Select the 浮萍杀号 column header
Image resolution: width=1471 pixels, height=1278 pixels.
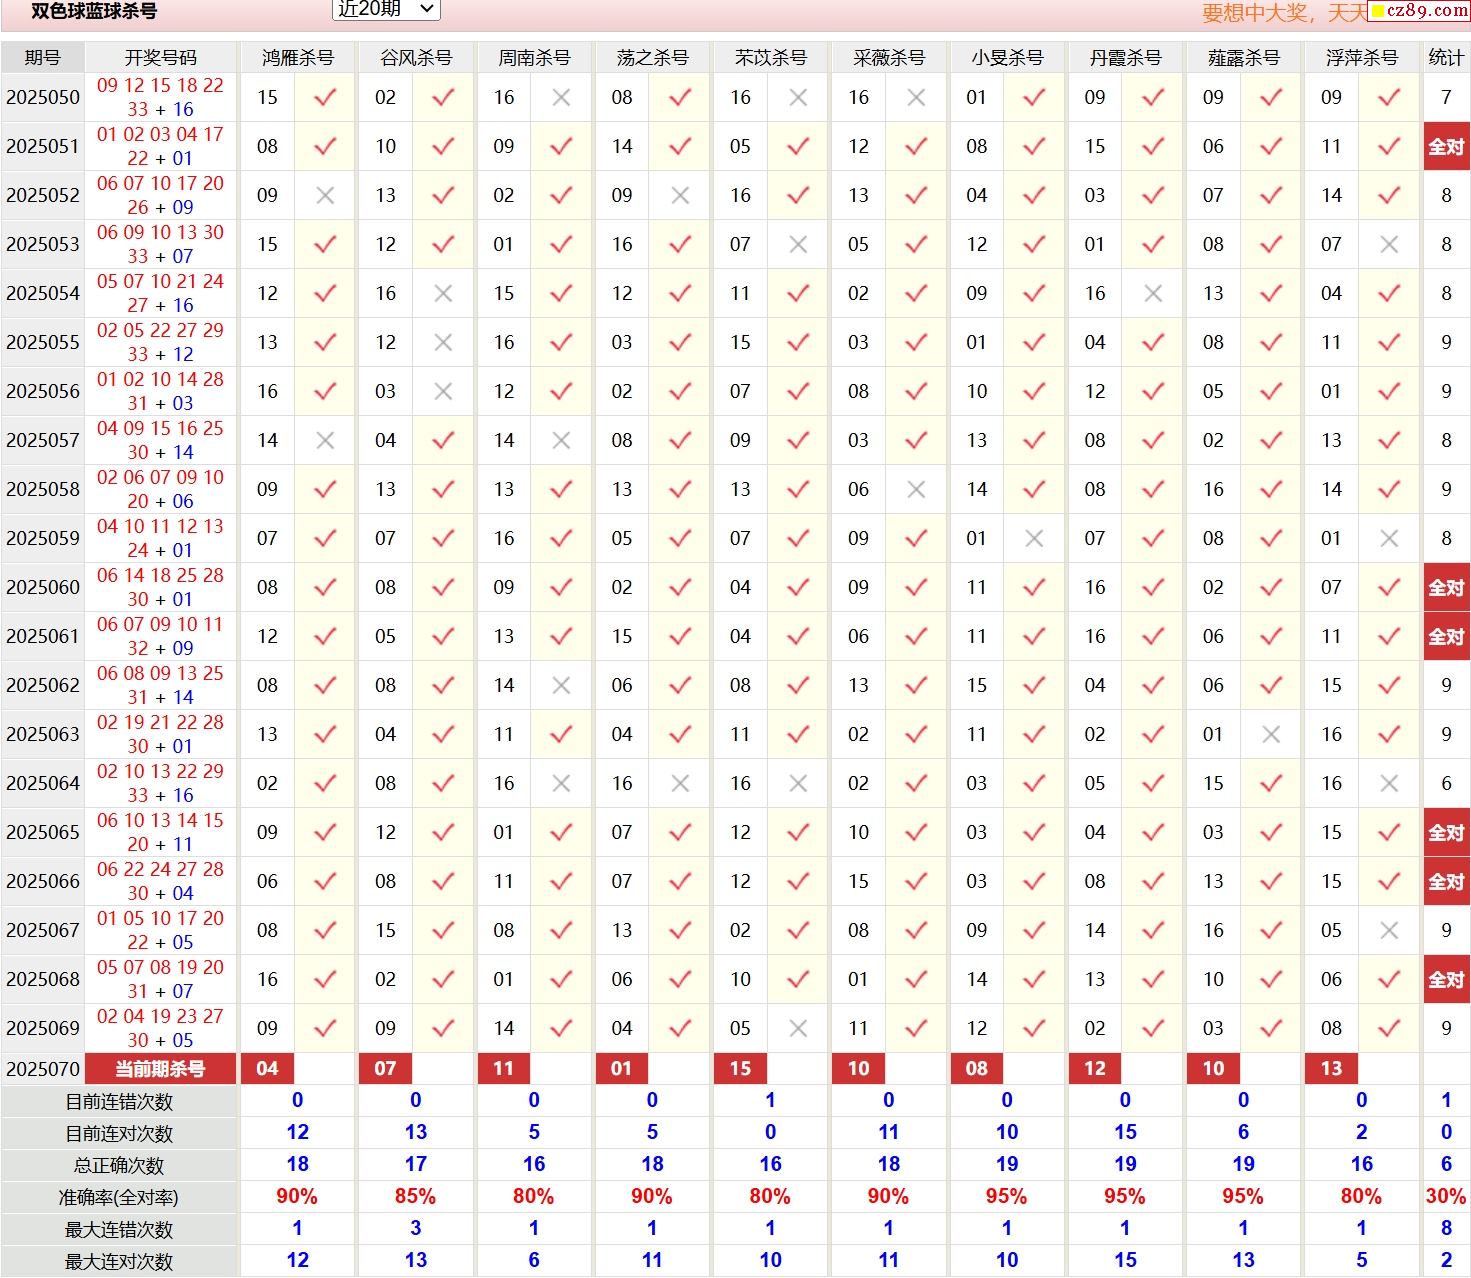(x=1361, y=57)
